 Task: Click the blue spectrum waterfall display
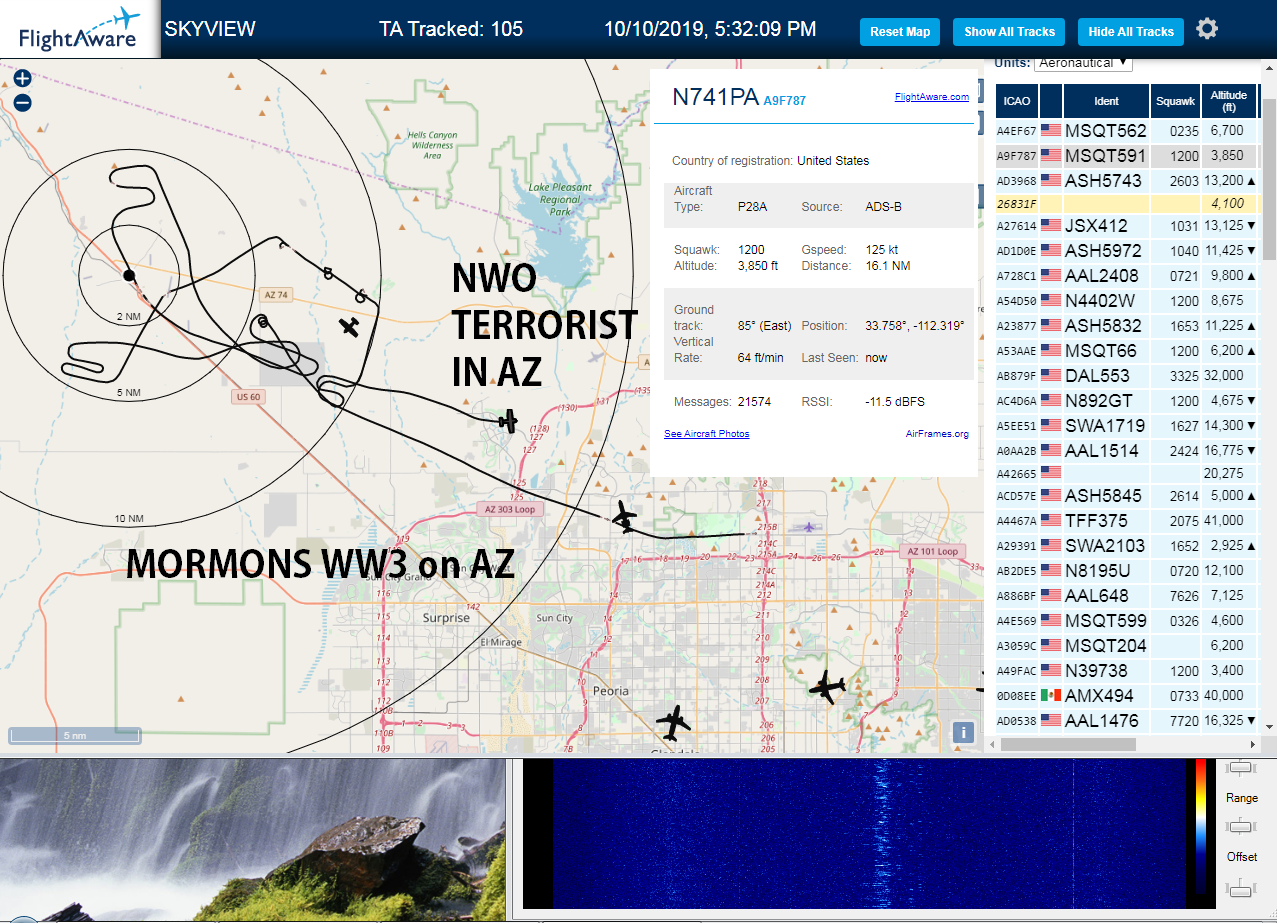coord(869,834)
